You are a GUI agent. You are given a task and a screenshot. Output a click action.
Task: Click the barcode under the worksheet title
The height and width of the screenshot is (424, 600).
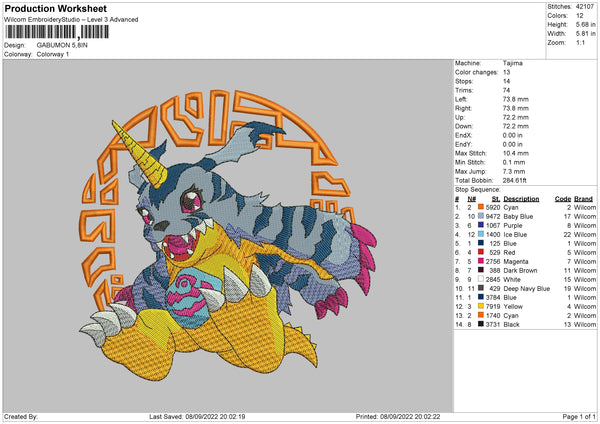(57, 32)
